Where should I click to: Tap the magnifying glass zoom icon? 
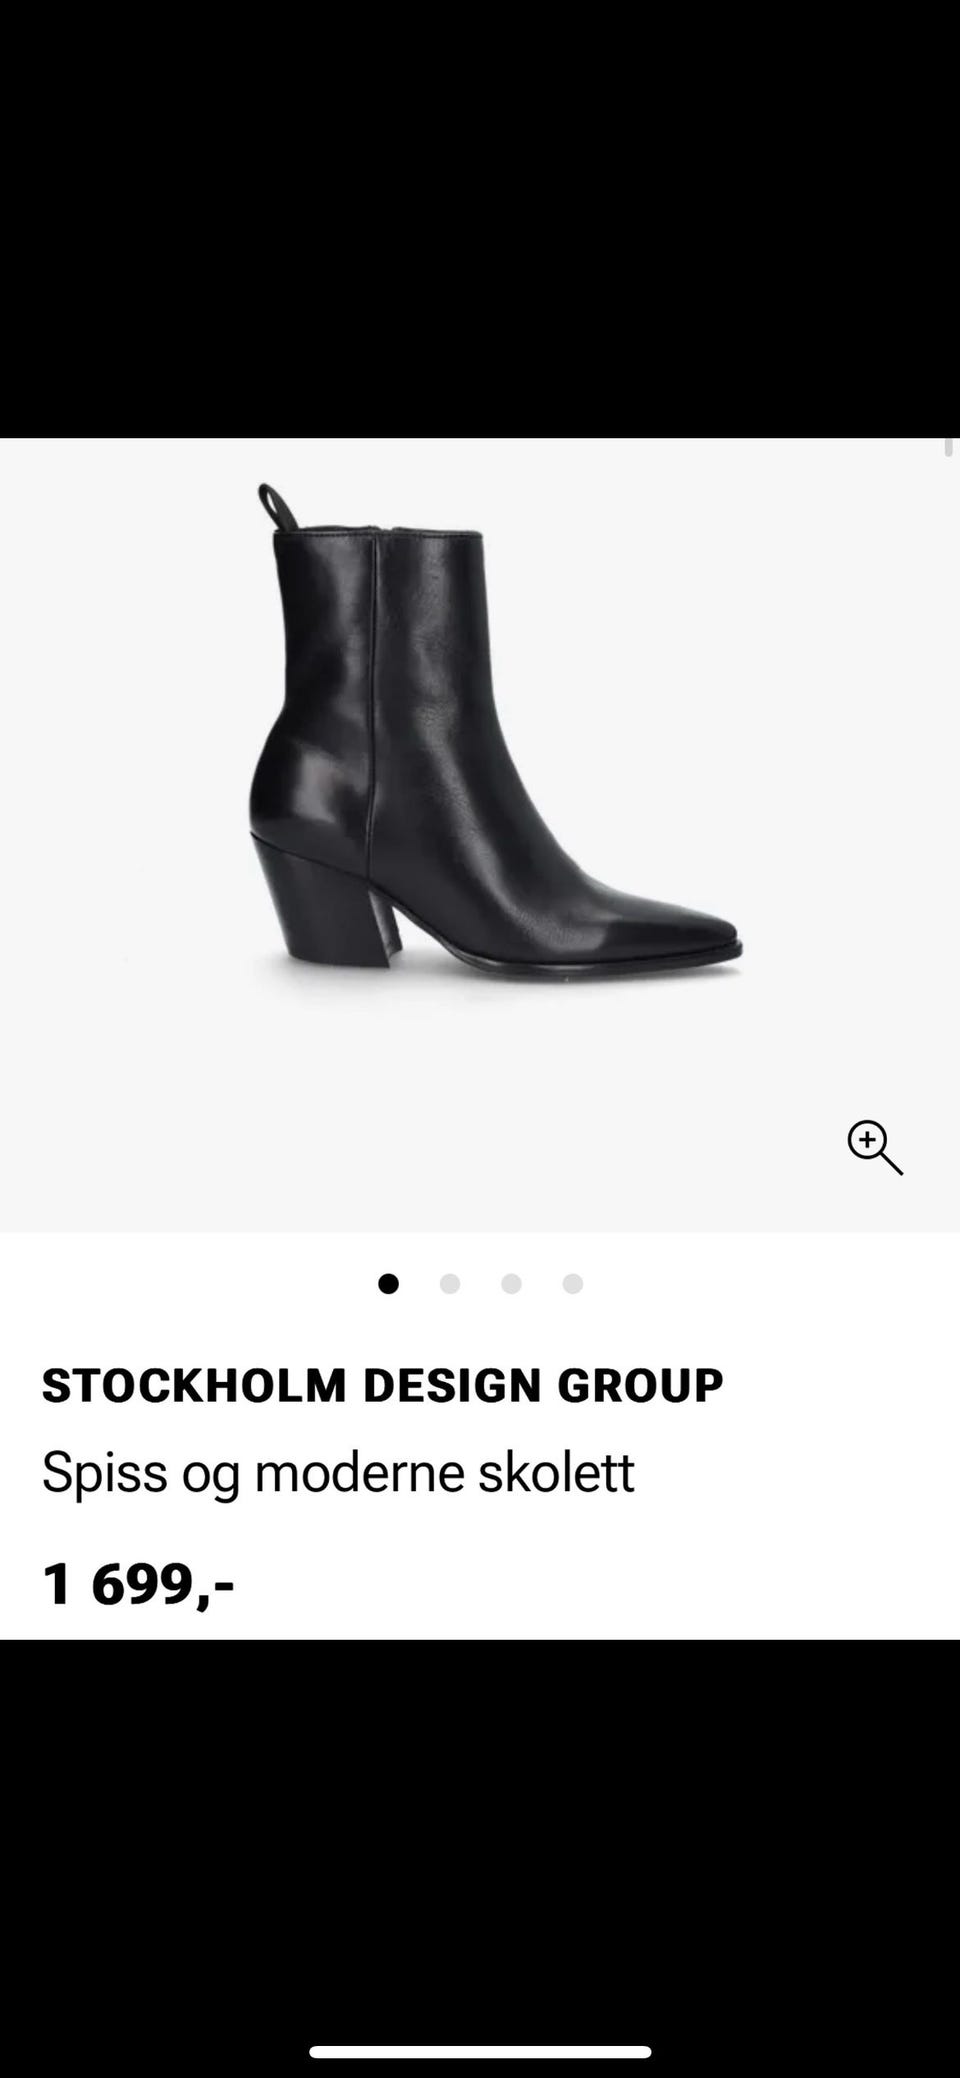[x=875, y=1147]
